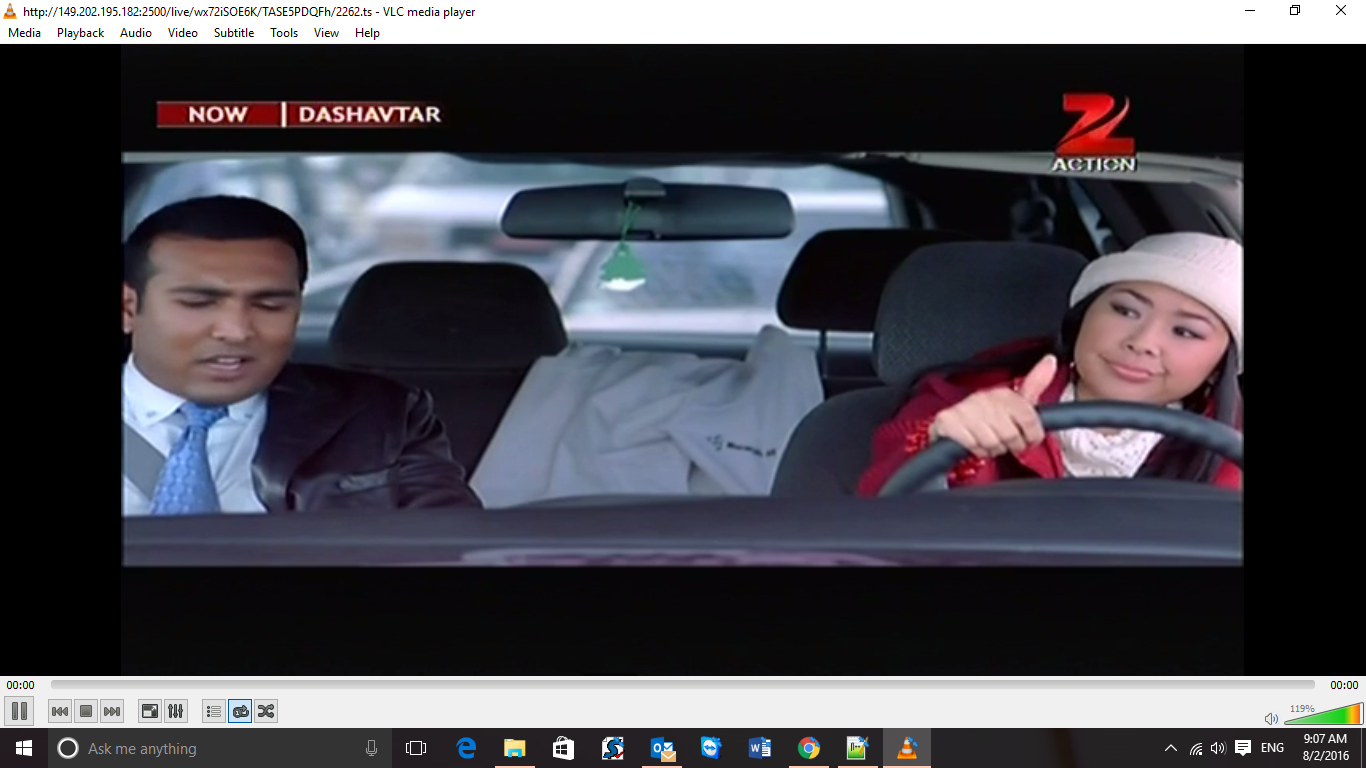The width and height of the screenshot is (1366, 768).
Task: Open TeamViewer from the taskbar
Action: (711, 748)
